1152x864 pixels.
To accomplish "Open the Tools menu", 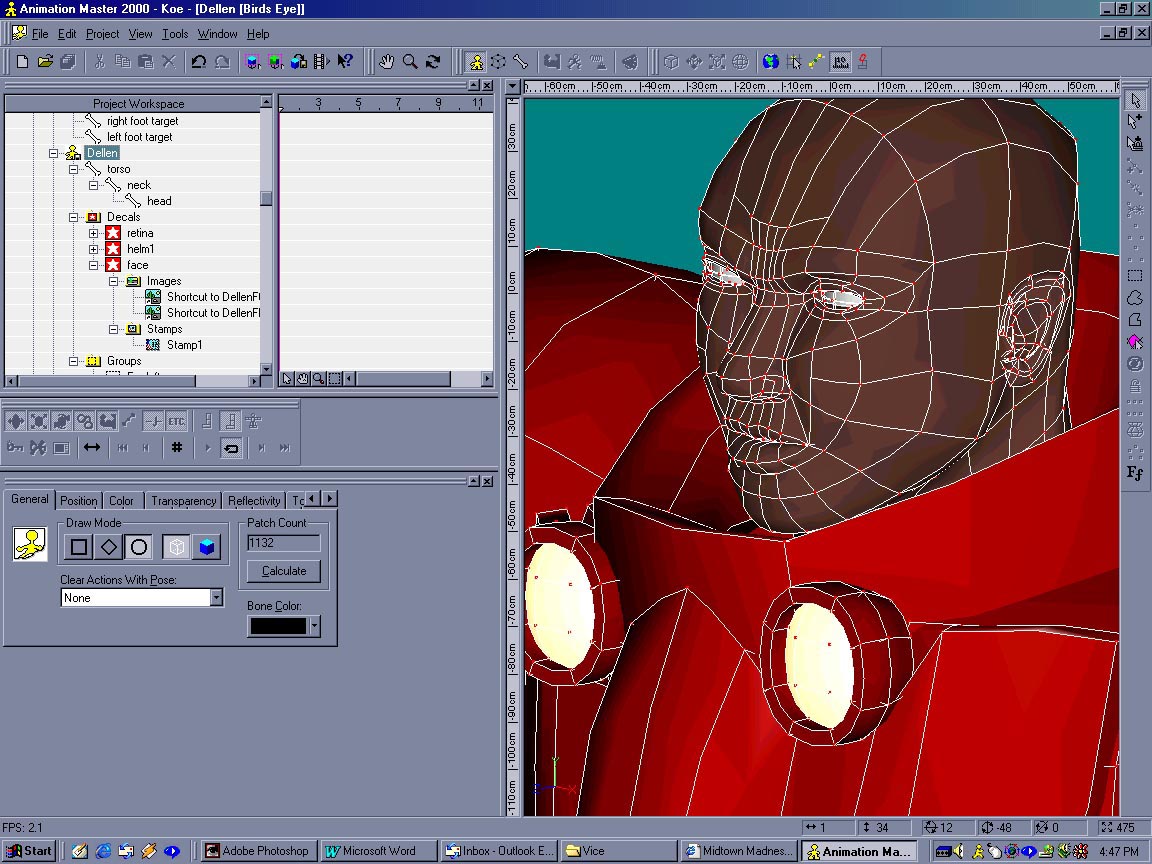I will click(175, 34).
